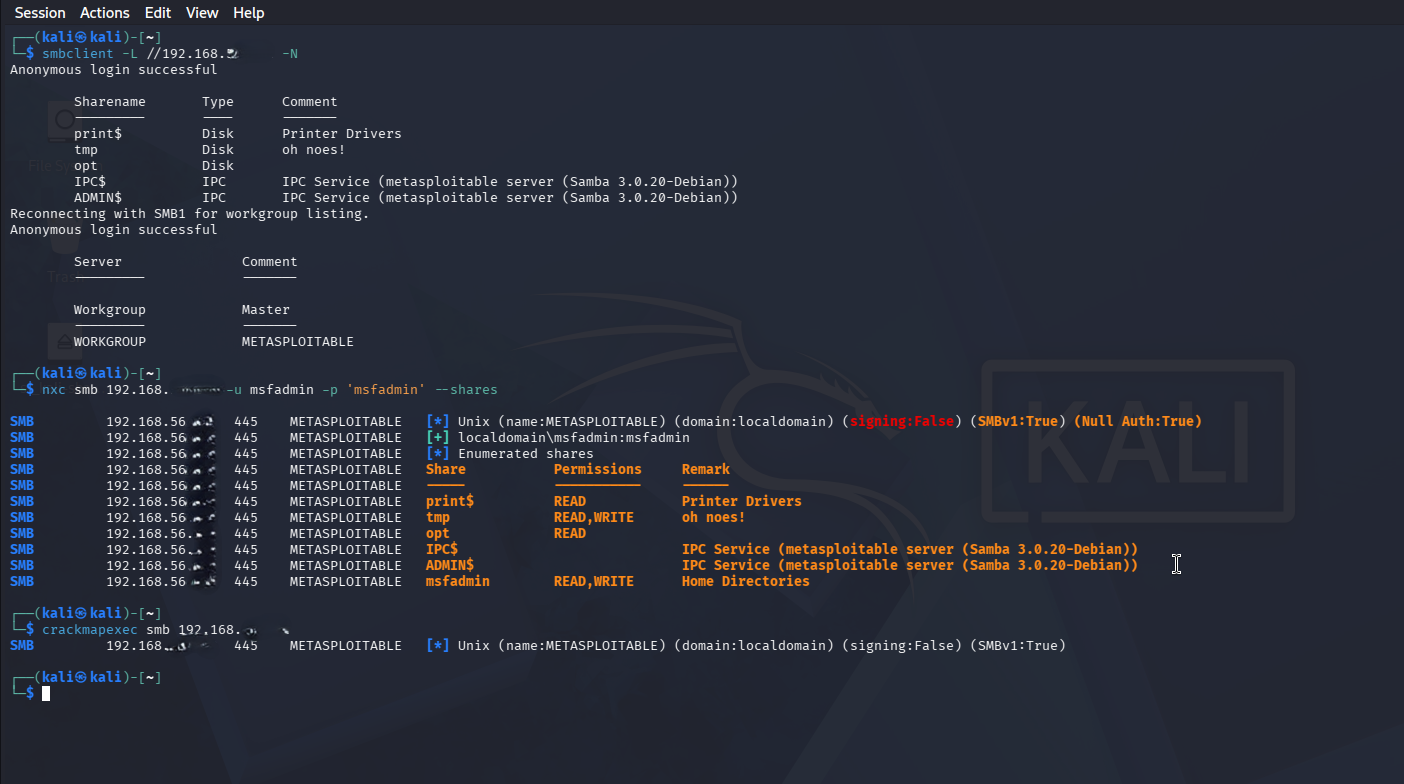1404x784 pixels.
Task: Open the Help menu
Action: pos(249,13)
